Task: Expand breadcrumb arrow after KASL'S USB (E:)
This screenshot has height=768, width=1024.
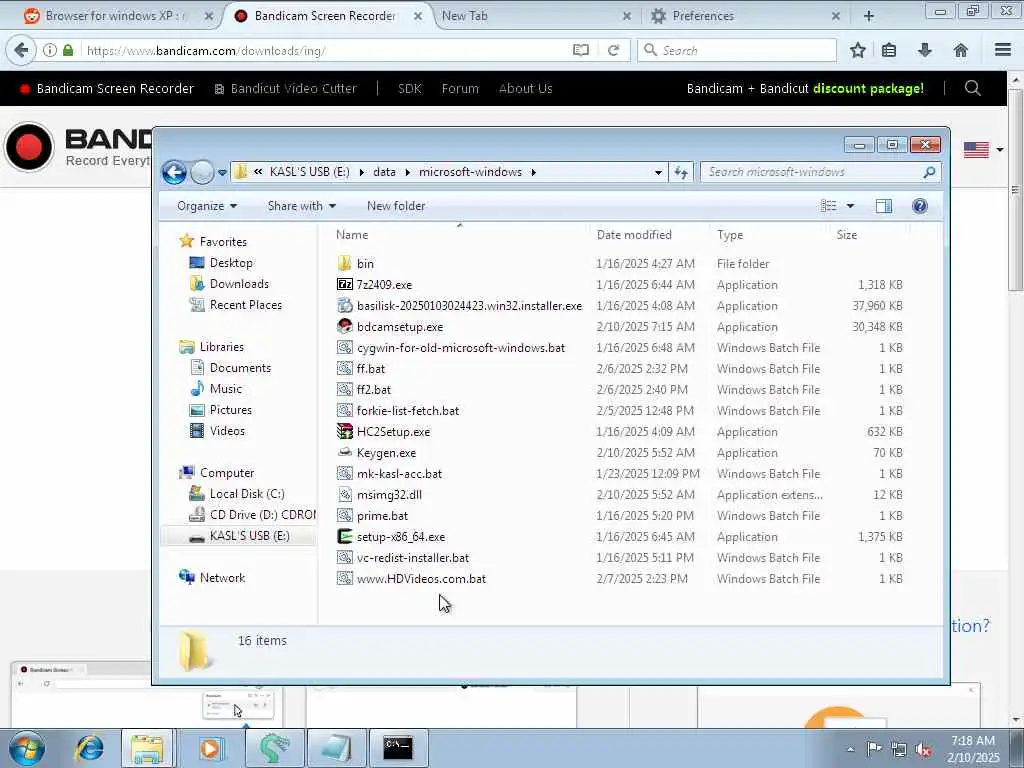Action: coord(361,172)
